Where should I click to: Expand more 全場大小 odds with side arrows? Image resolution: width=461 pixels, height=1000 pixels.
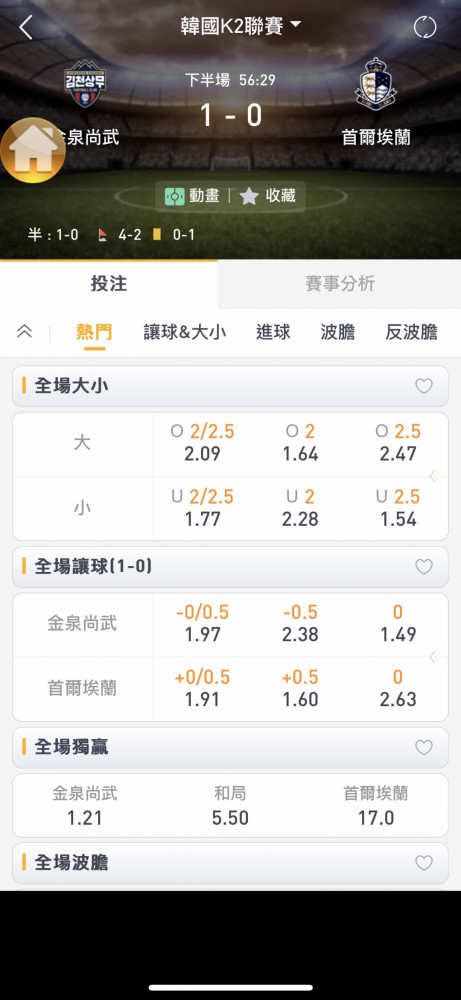(434, 476)
